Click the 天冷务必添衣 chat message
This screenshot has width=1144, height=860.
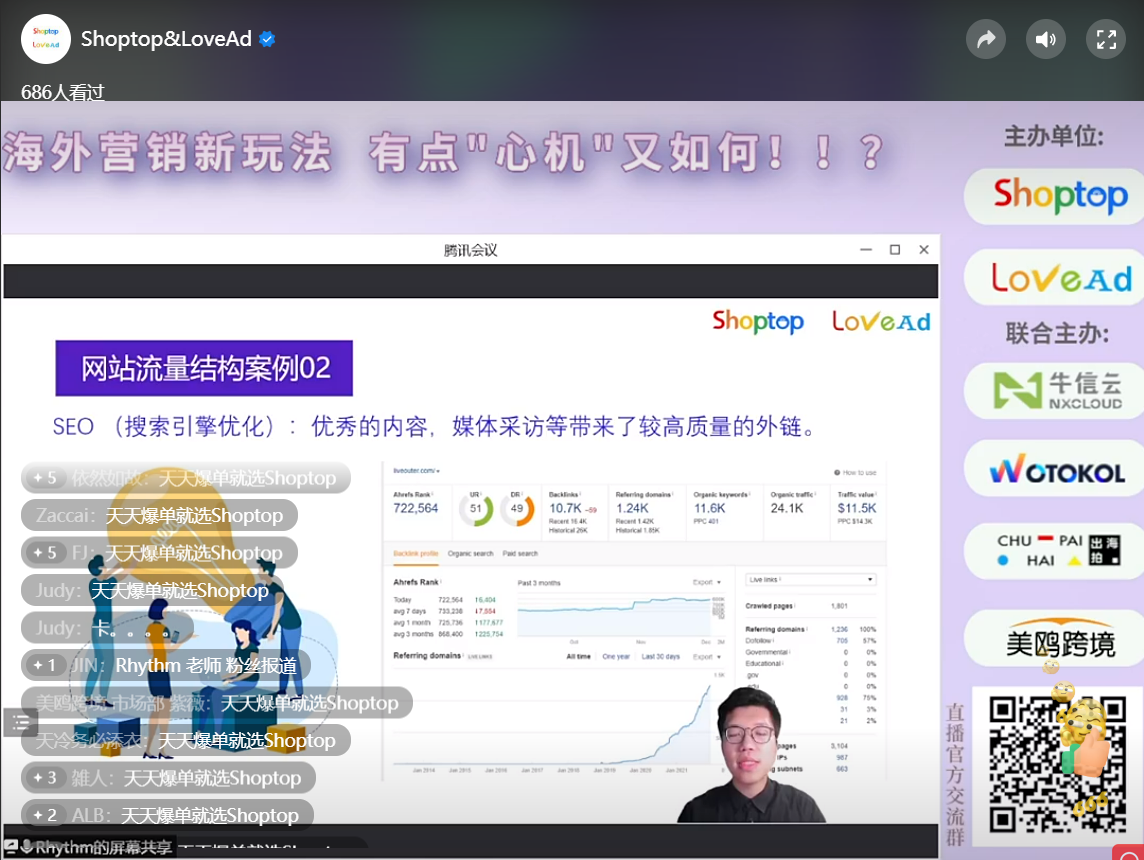[x=185, y=740]
